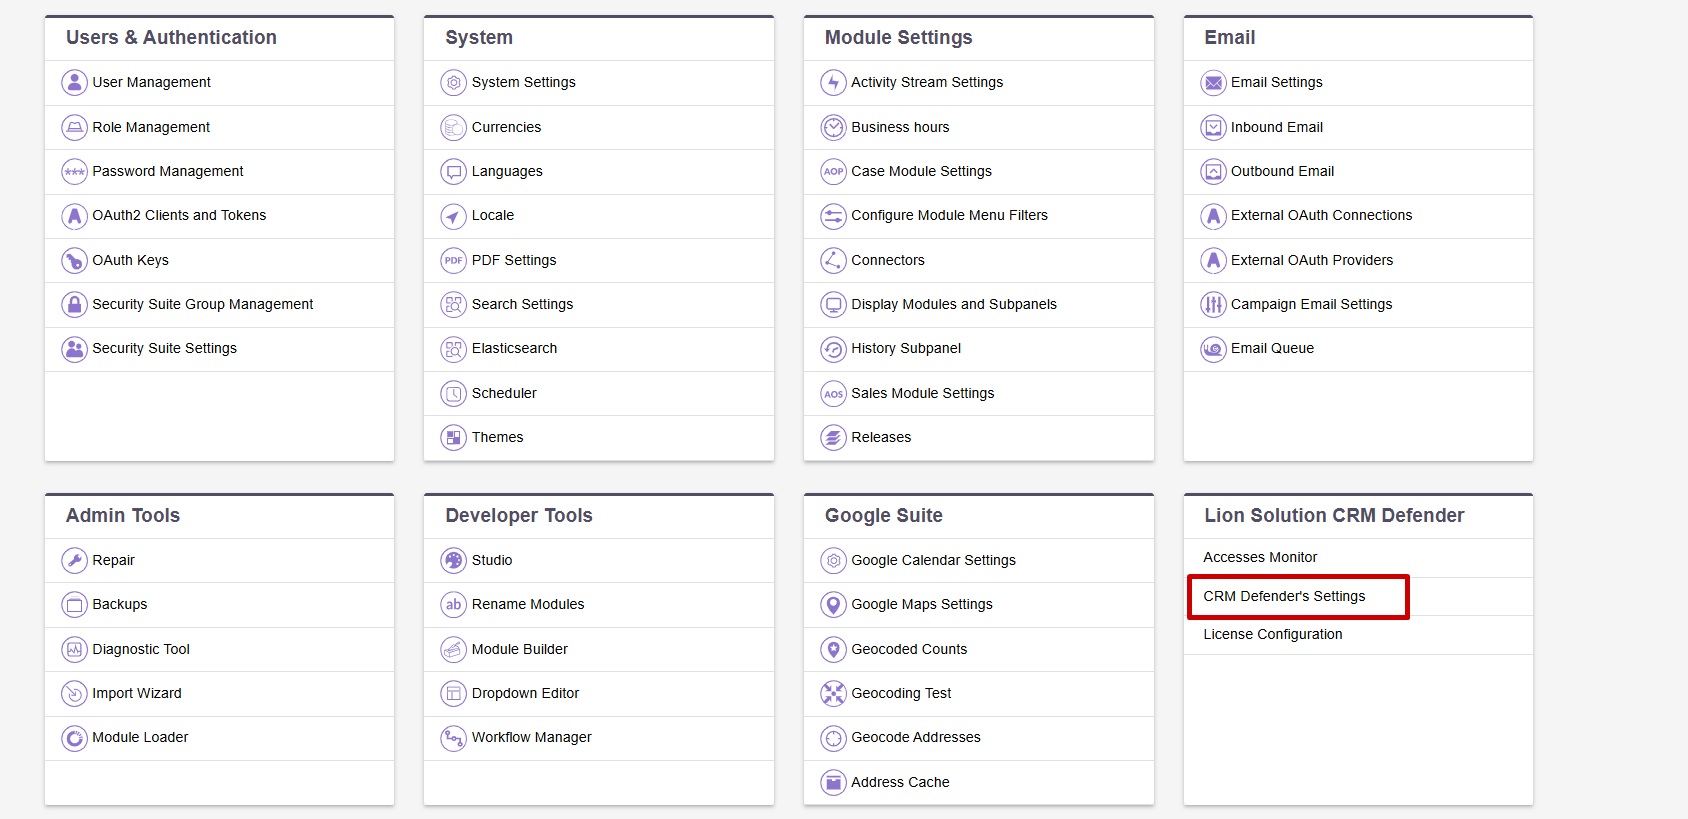Open External OAuth Connections link
Viewport: 1688px width, 819px height.
click(1321, 215)
